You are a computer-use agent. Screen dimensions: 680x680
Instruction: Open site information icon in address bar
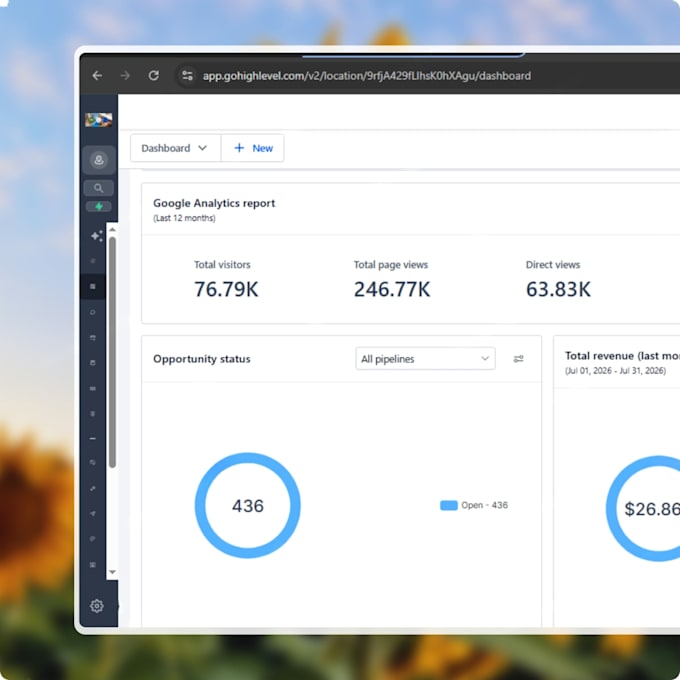[x=187, y=76]
